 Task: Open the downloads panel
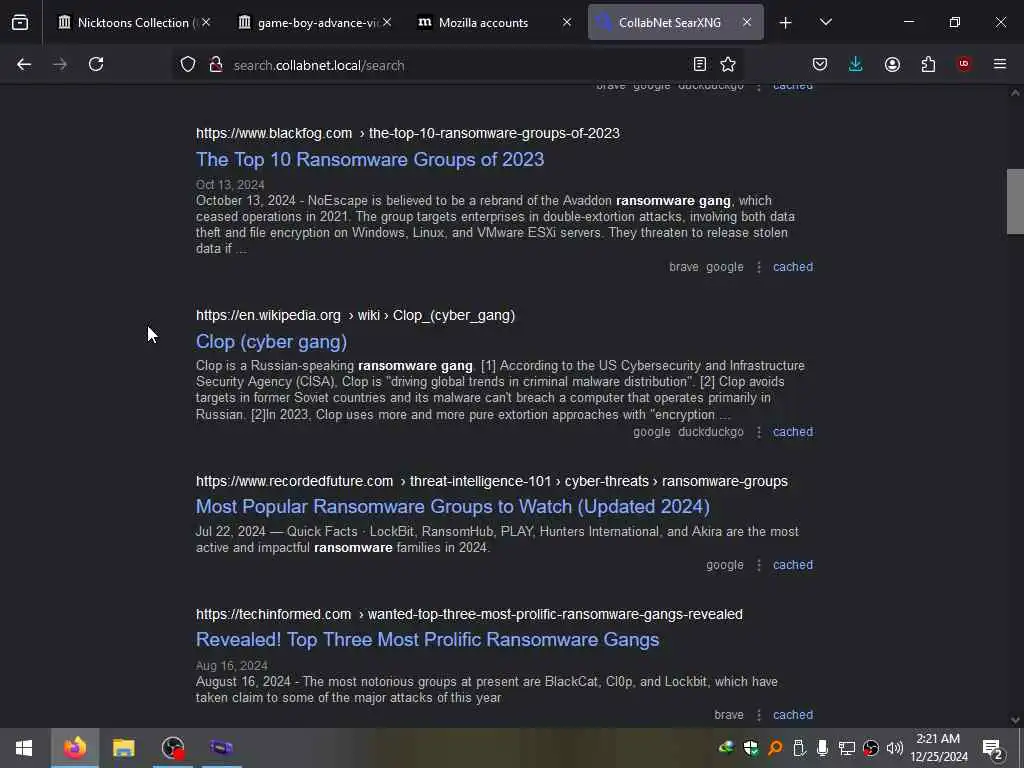tap(856, 65)
